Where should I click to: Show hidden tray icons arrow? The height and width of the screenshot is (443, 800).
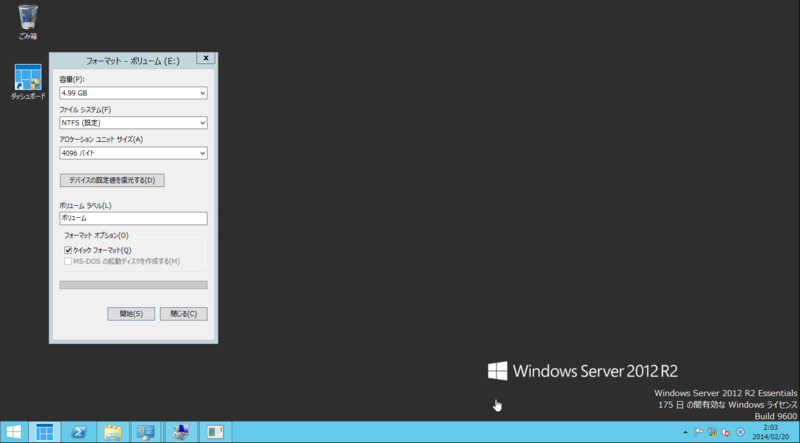(685, 432)
